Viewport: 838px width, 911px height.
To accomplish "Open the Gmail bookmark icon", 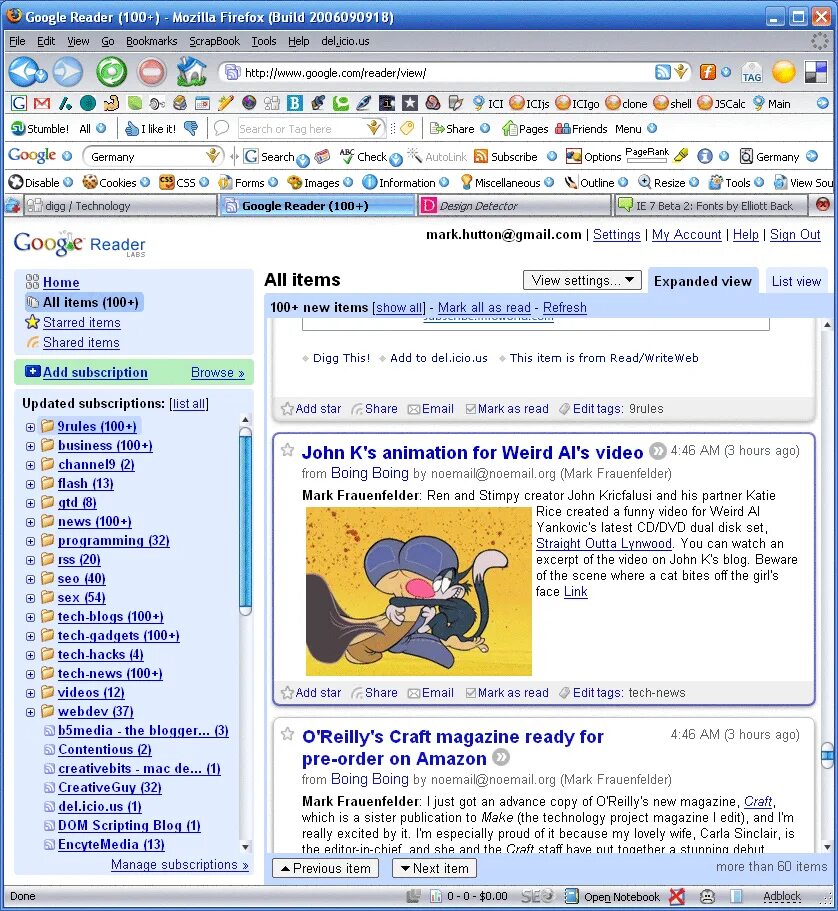I will click(x=41, y=103).
